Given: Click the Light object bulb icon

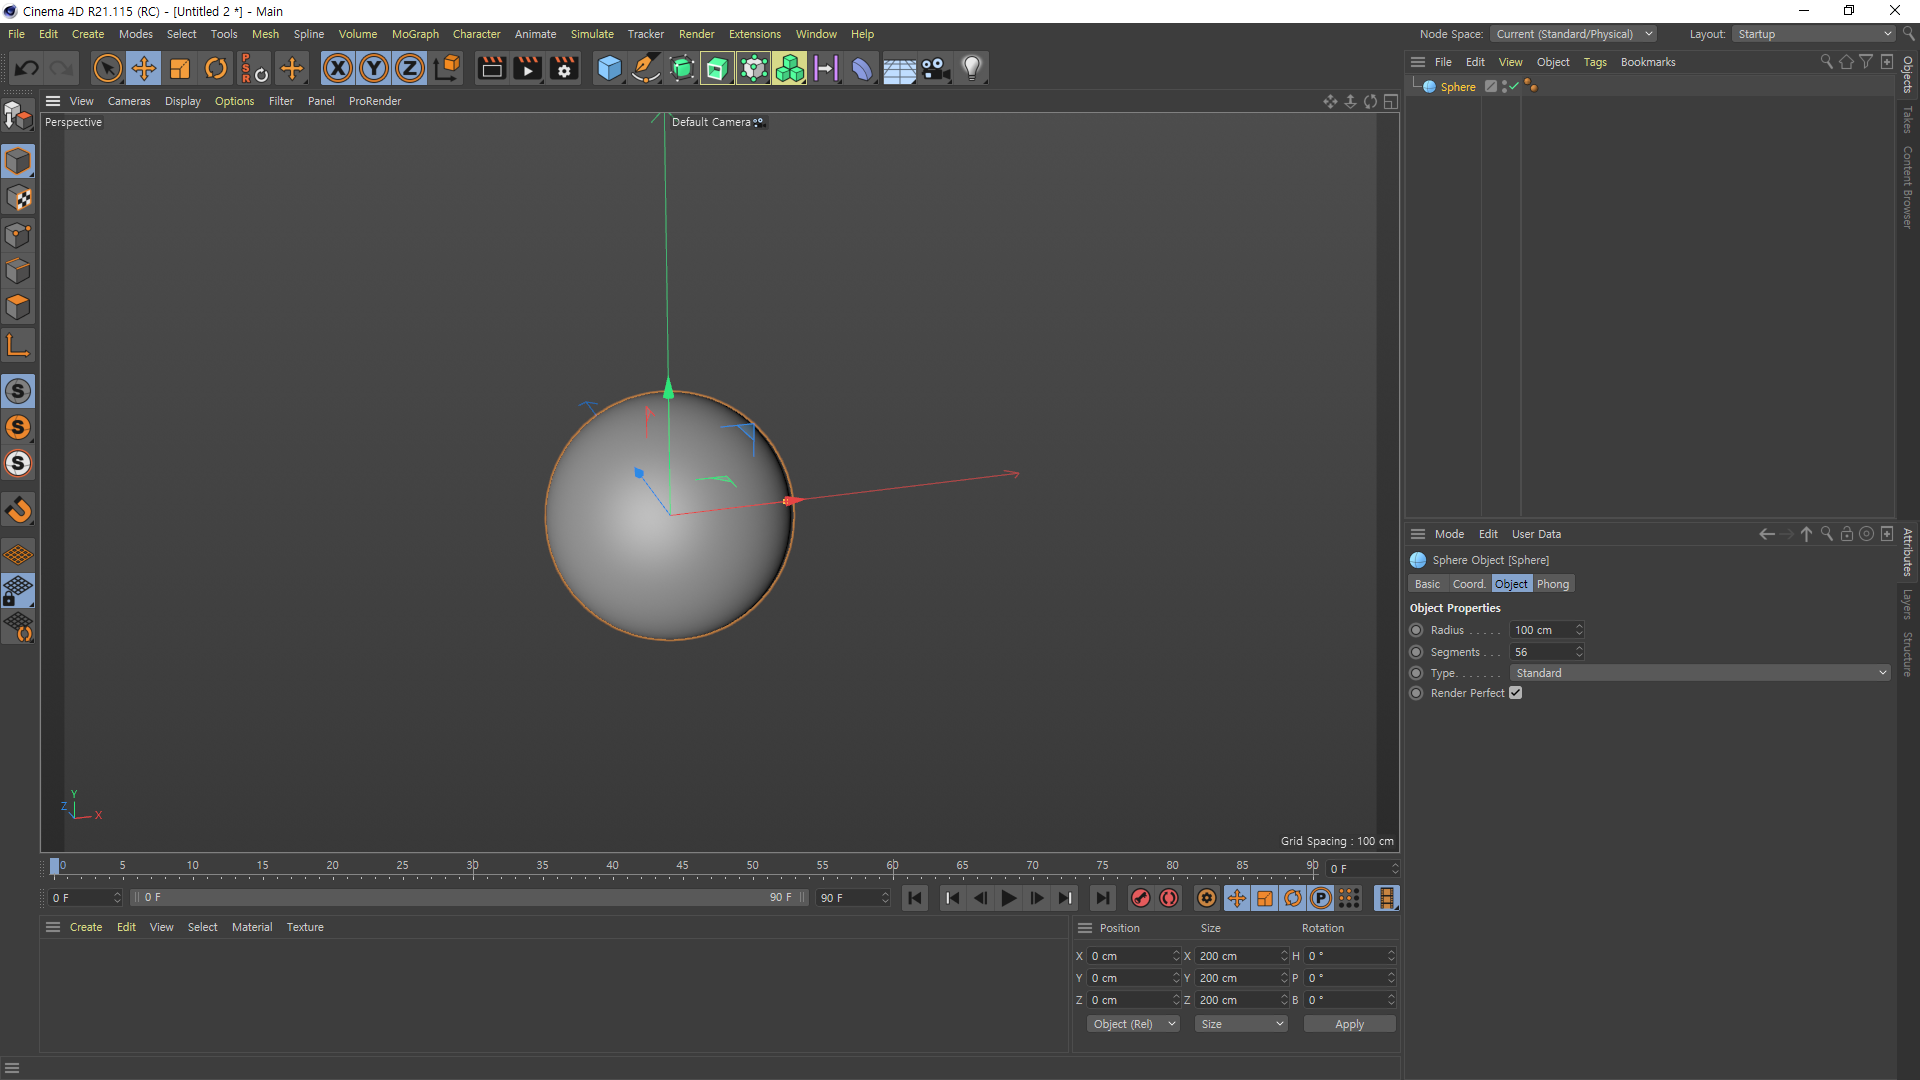Looking at the screenshot, I should click(971, 68).
